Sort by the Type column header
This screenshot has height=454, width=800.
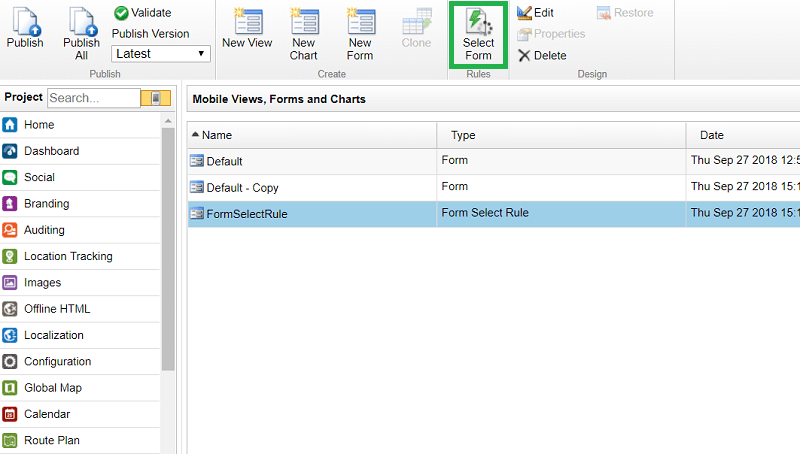point(561,135)
